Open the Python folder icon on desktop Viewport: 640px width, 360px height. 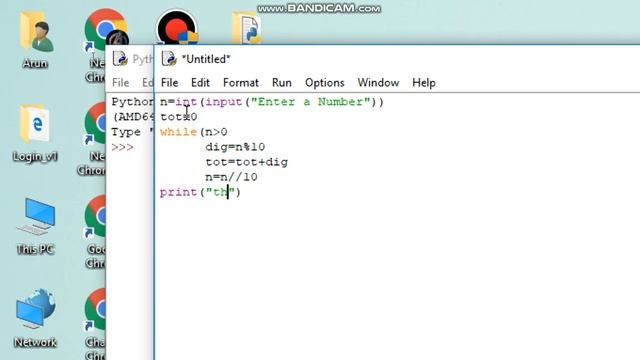click(246, 28)
